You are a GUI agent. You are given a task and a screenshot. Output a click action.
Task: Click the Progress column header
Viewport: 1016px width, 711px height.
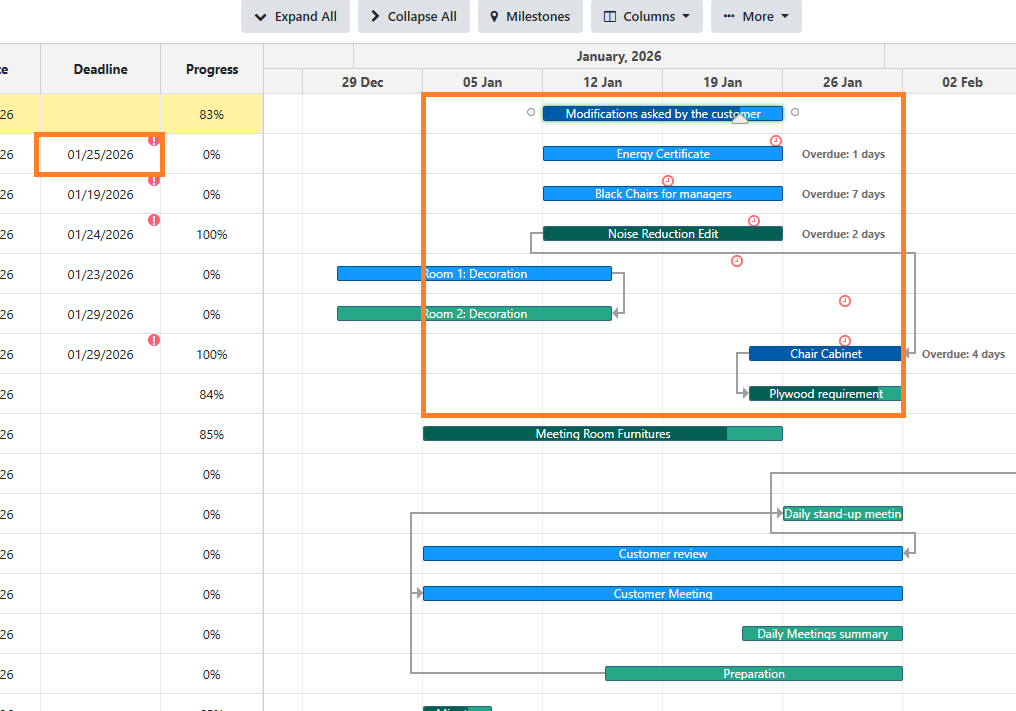pos(212,69)
